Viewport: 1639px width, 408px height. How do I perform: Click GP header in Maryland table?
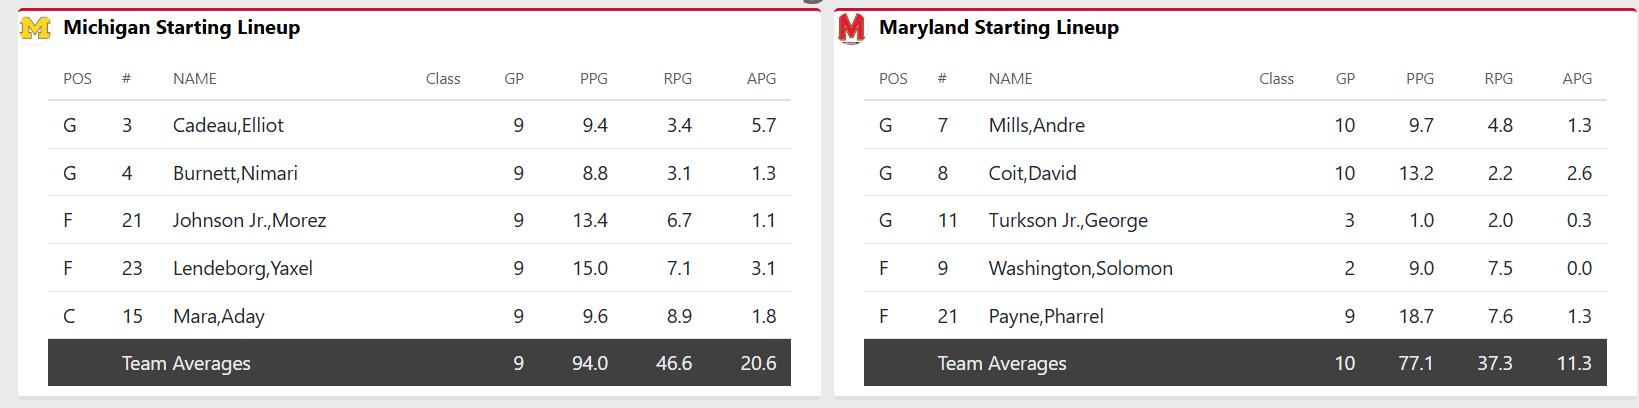point(1345,79)
